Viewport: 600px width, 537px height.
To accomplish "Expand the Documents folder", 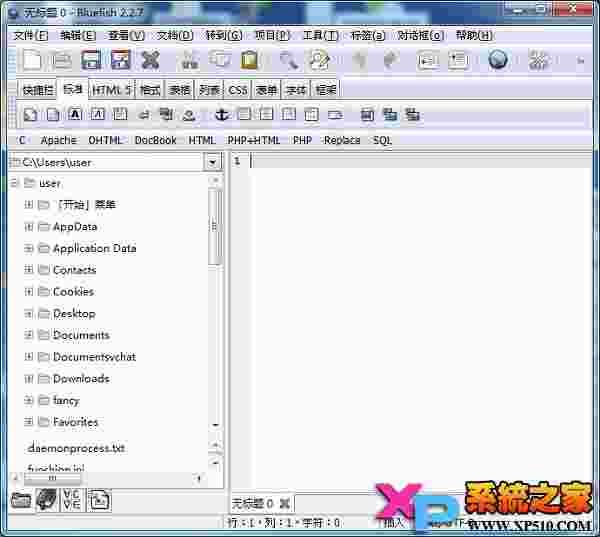I will click(28, 335).
